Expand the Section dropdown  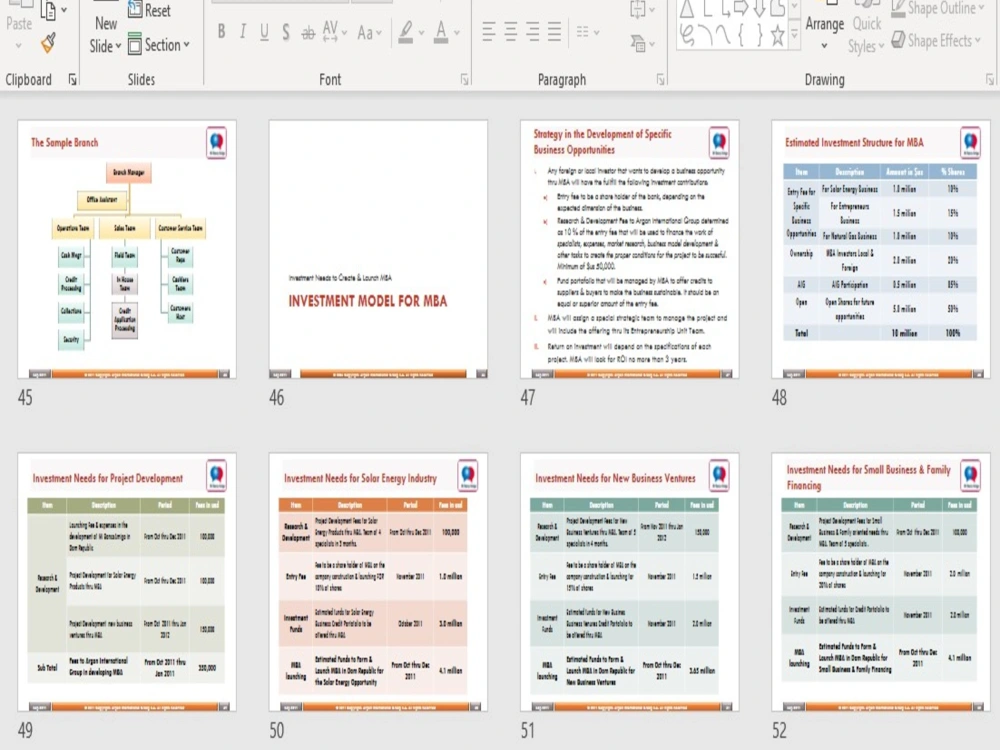tap(159, 45)
